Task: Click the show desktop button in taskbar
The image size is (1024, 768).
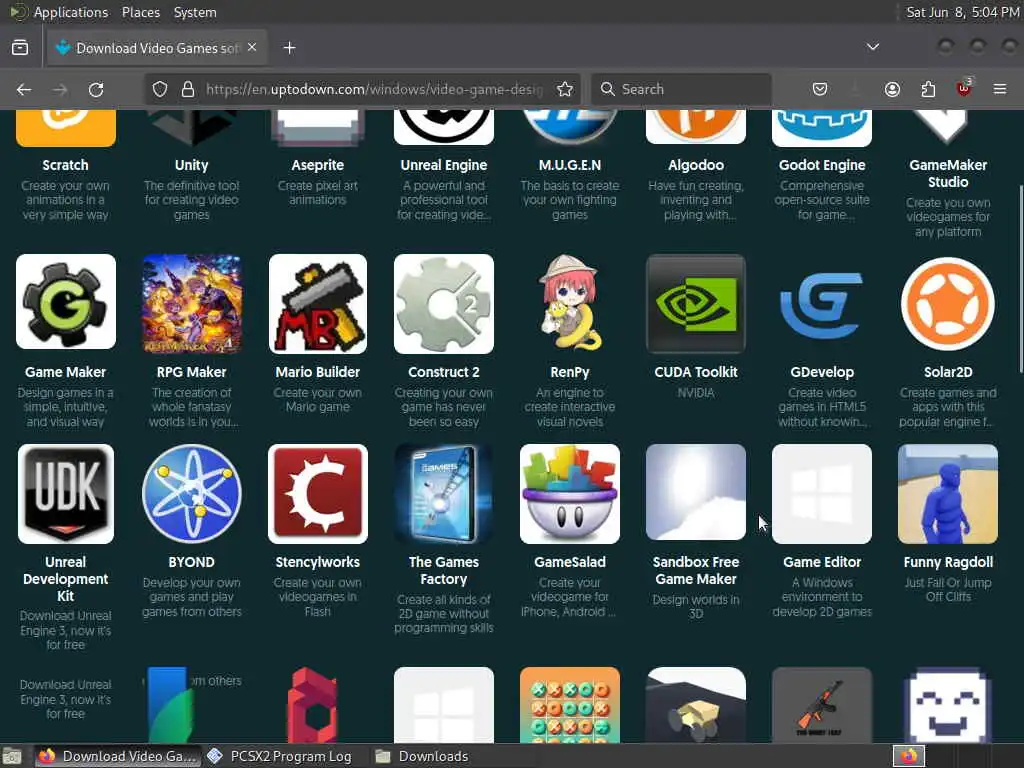Action: point(12,756)
